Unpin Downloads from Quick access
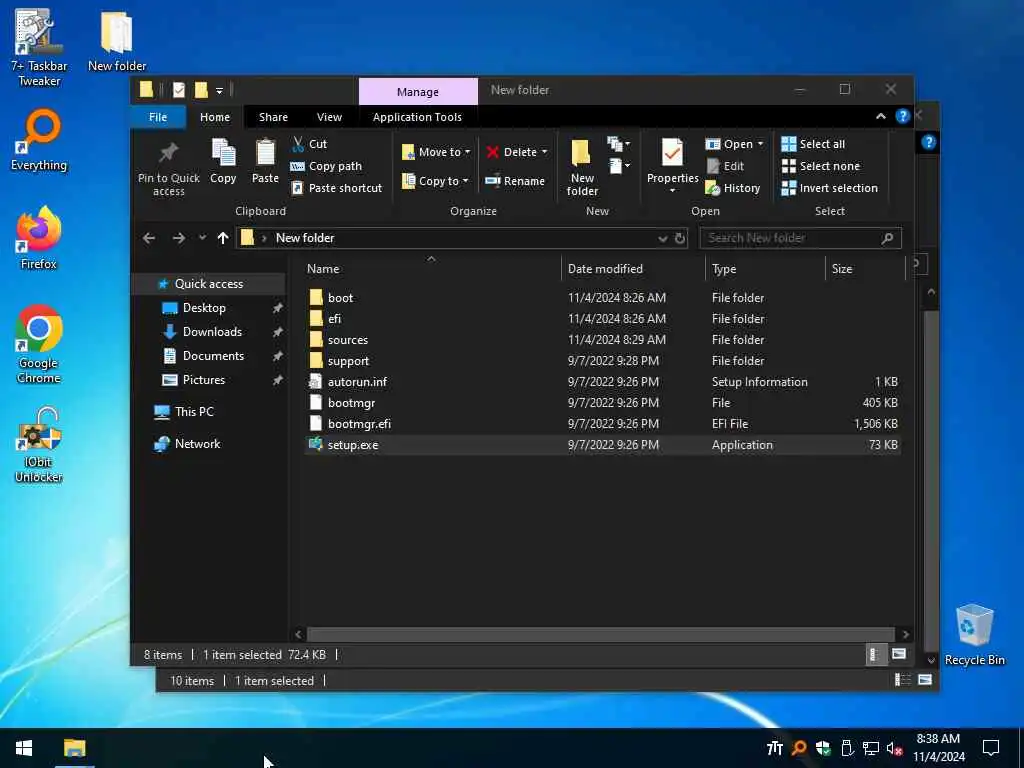Viewport: 1024px width, 768px height. click(x=278, y=332)
